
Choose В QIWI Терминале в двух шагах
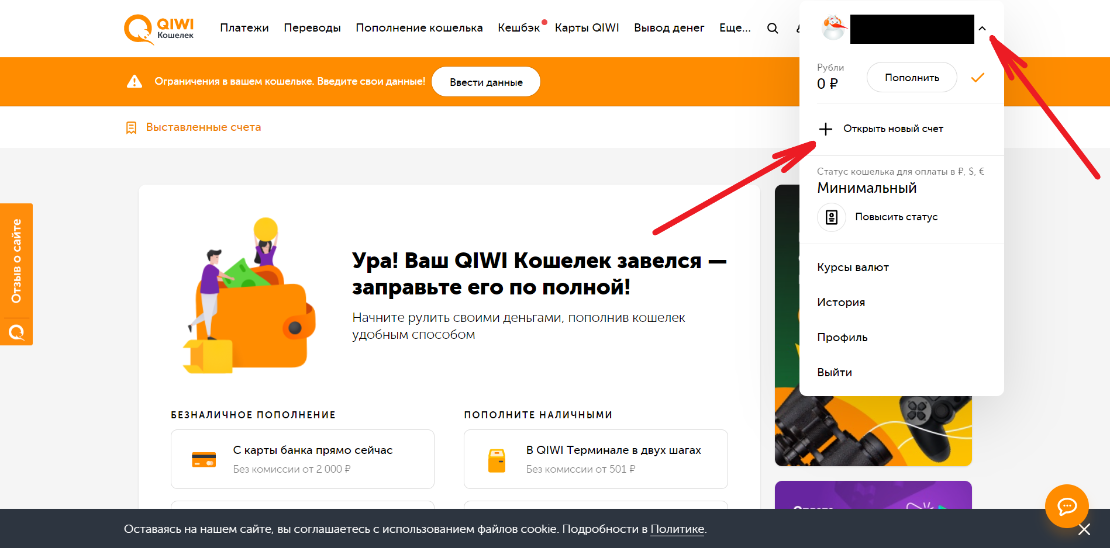596,458
